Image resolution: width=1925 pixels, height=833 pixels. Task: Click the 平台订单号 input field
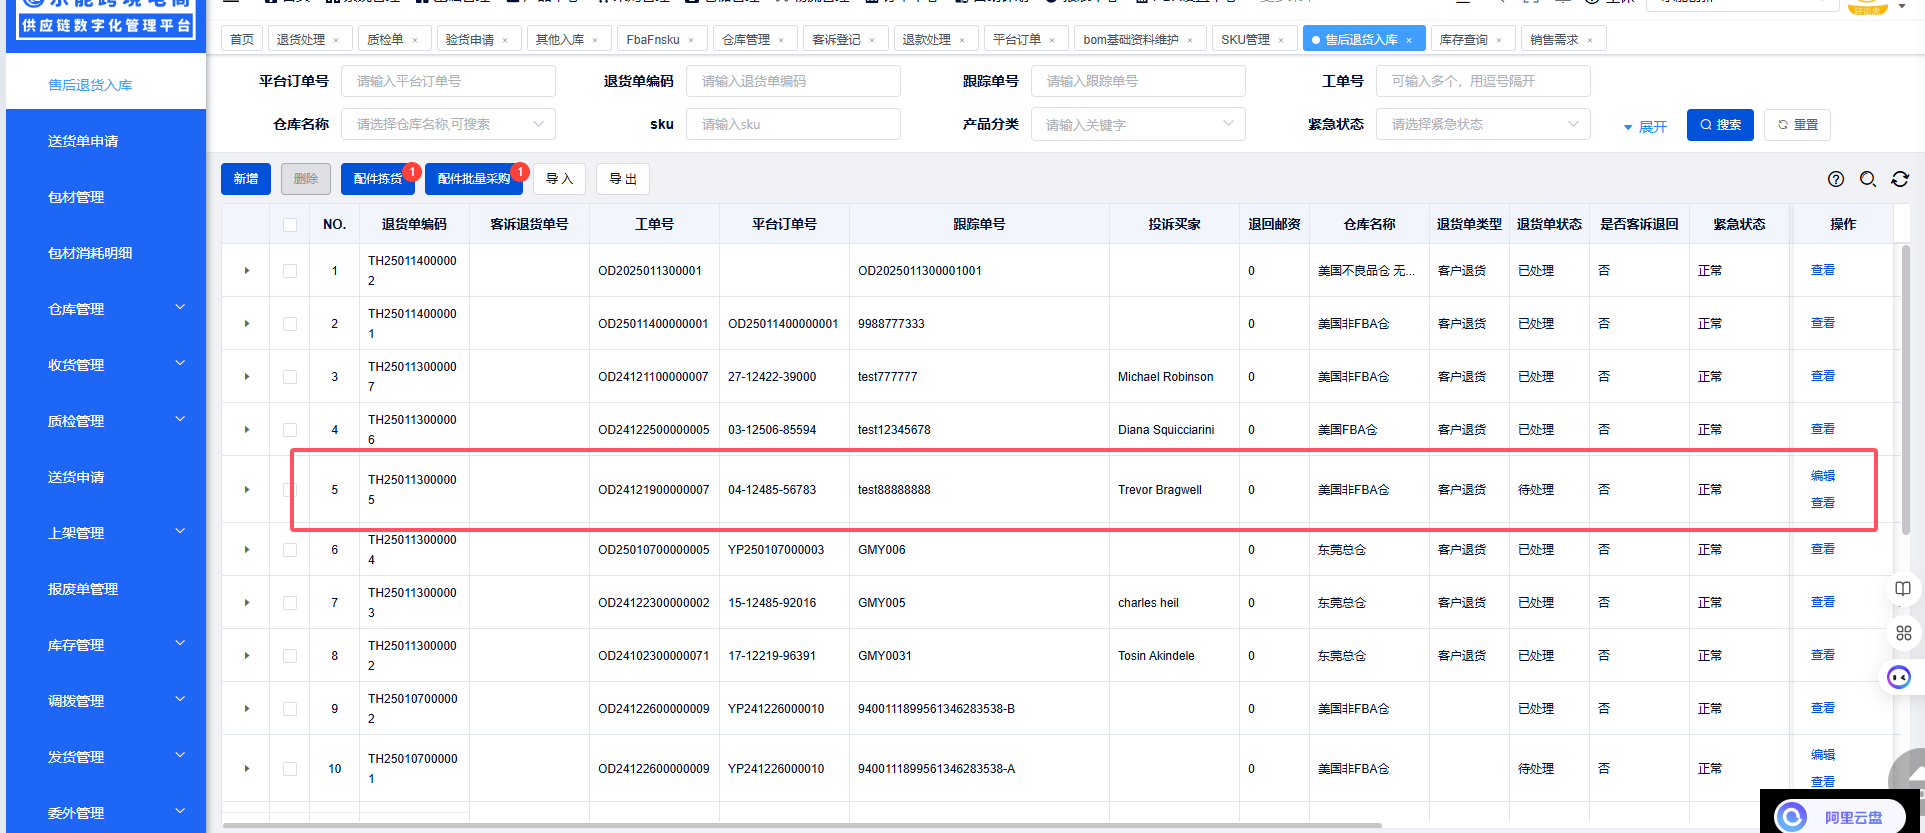pos(448,81)
